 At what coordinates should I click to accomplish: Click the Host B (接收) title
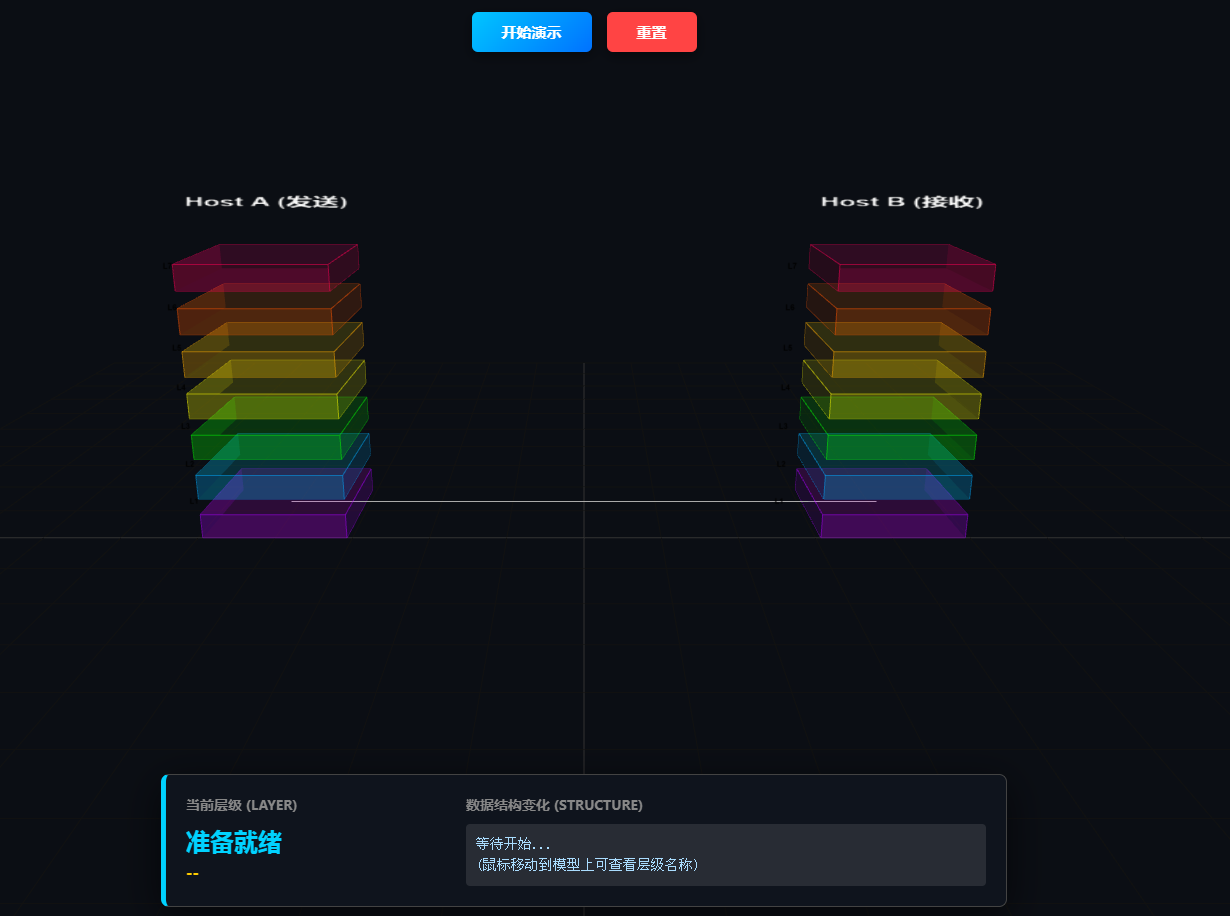click(902, 201)
